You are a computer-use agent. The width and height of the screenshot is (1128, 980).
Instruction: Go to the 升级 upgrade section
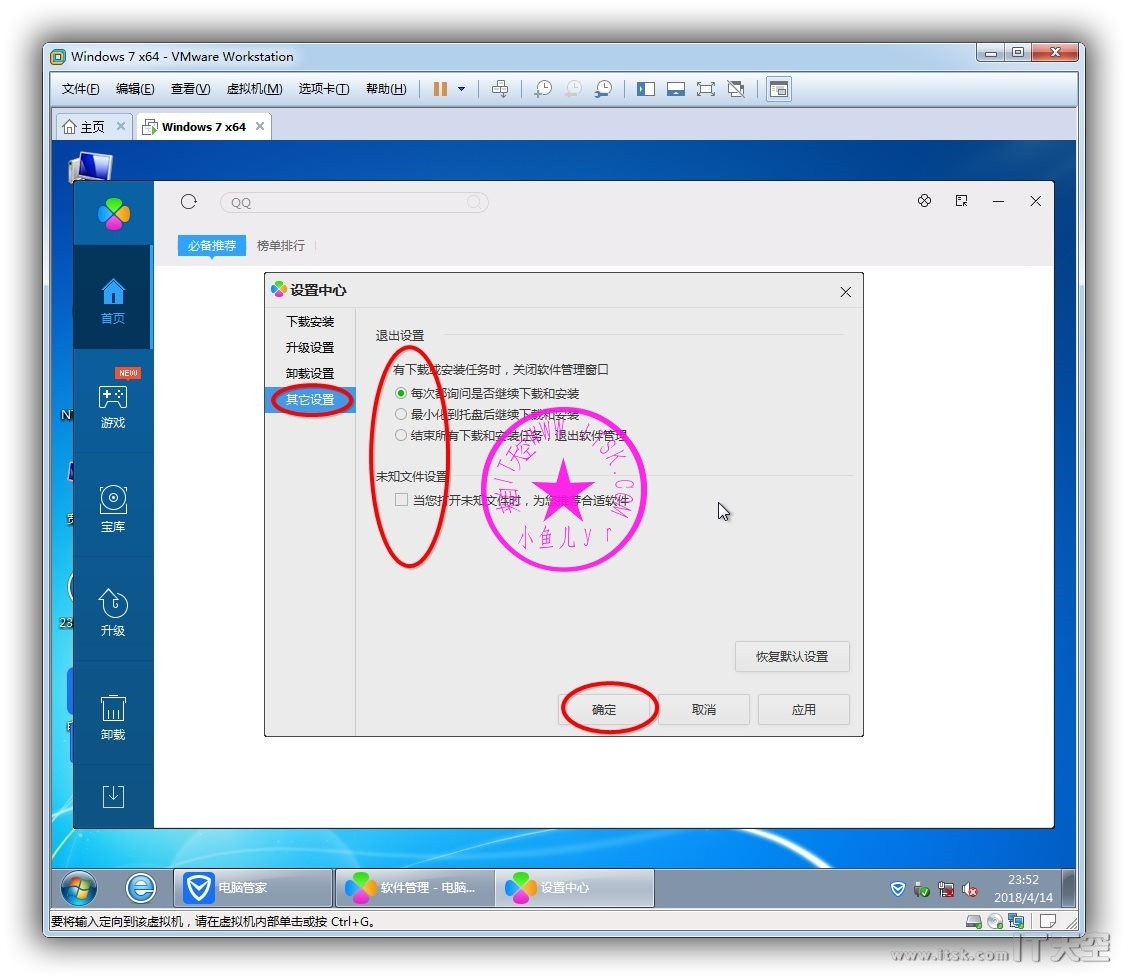pyautogui.click(x=113, y=612)
